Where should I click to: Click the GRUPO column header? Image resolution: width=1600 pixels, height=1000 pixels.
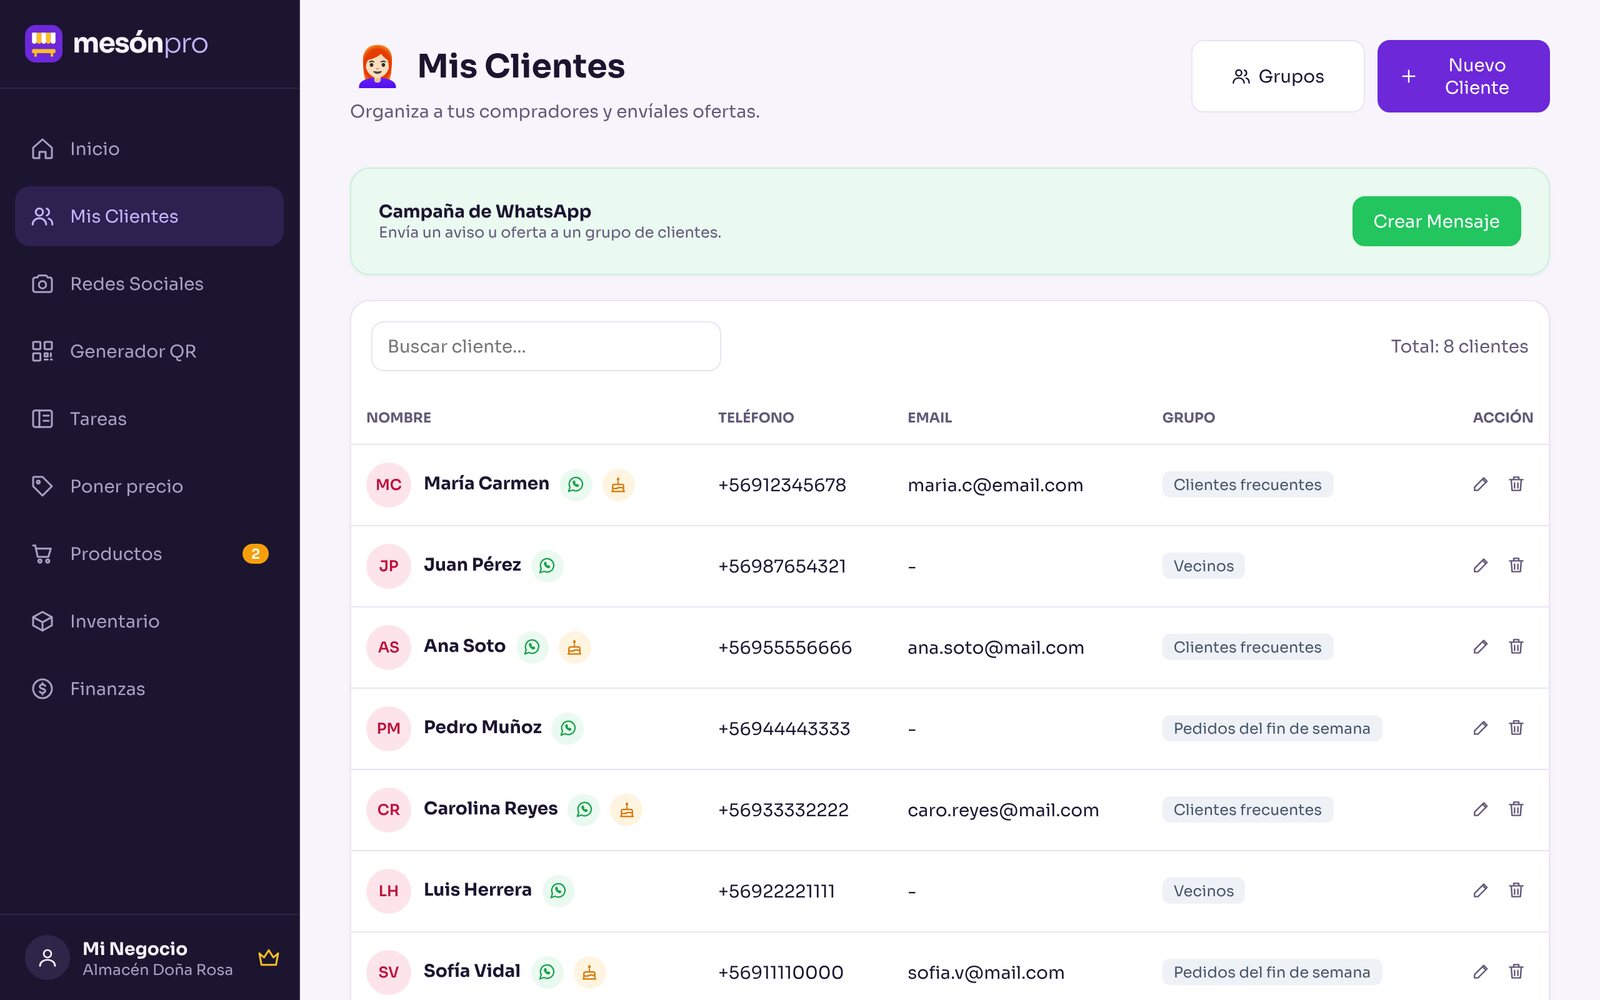(x=1188, y=417)
